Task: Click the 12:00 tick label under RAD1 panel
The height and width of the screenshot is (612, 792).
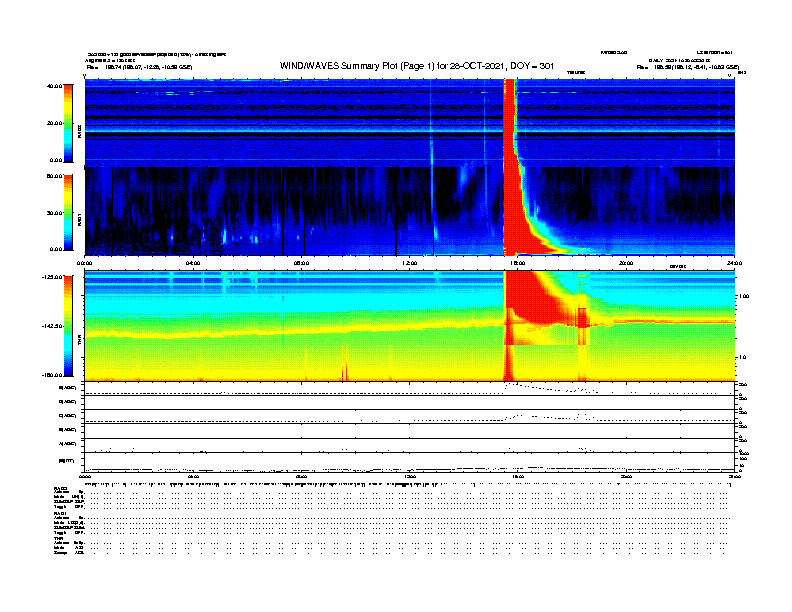Action: (x=410, y=263)
